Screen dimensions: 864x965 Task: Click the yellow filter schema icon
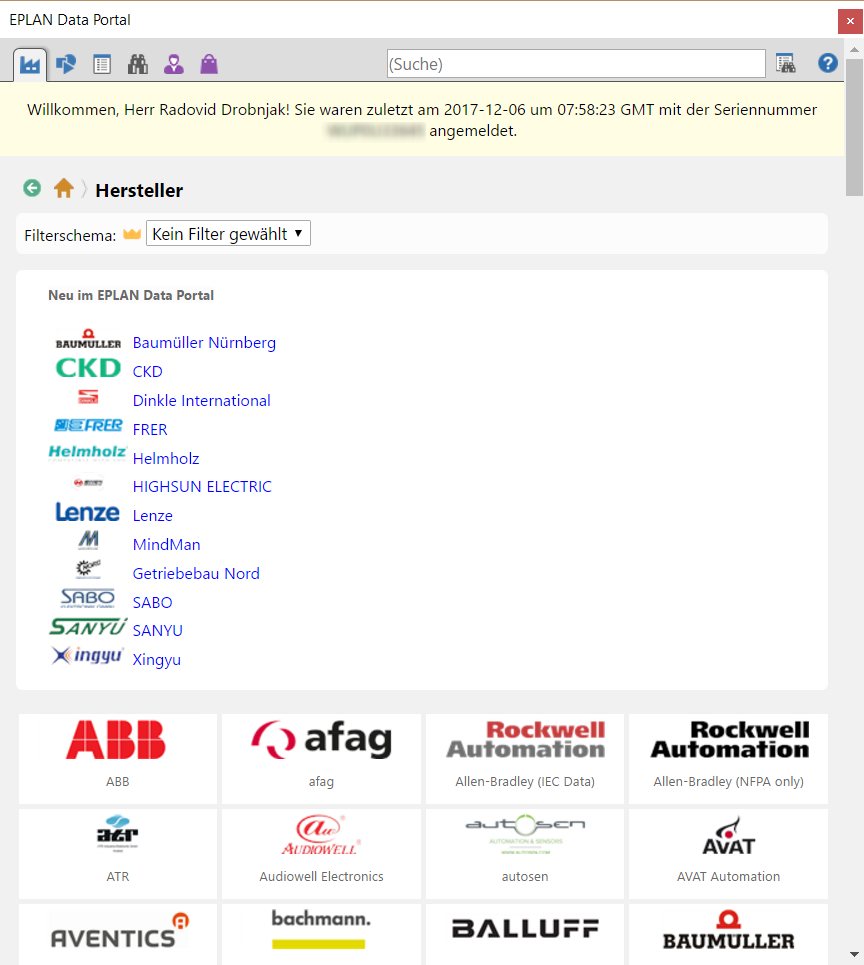tap(132, 232)
